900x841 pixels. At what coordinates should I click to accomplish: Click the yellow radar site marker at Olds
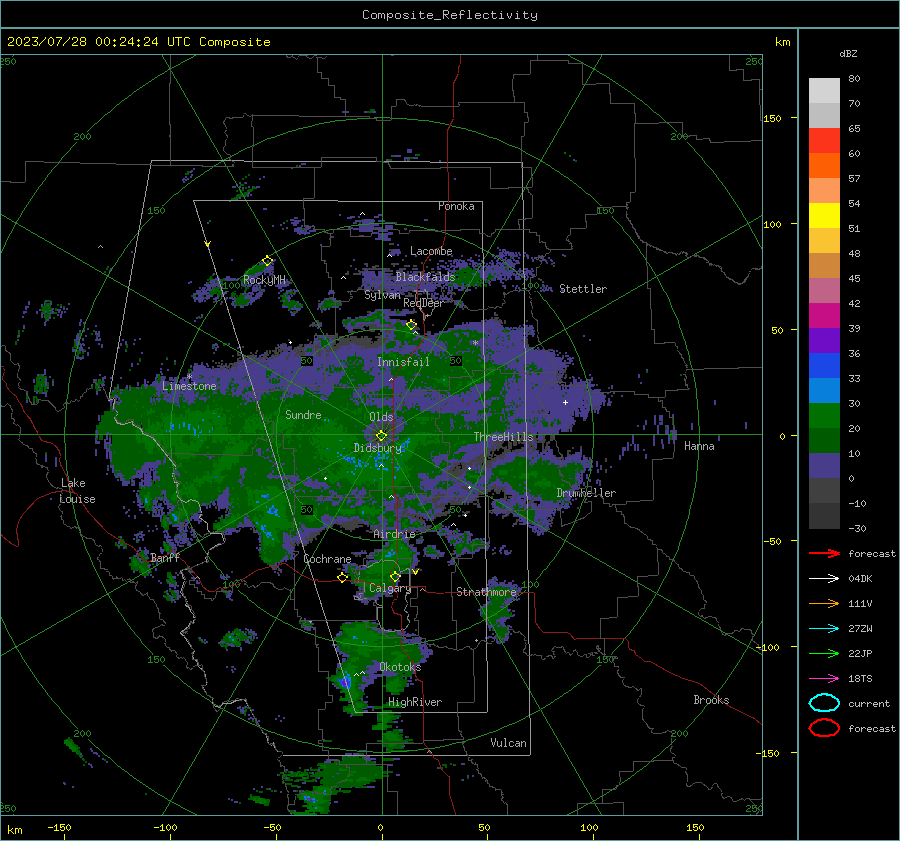tap(382, 435)
